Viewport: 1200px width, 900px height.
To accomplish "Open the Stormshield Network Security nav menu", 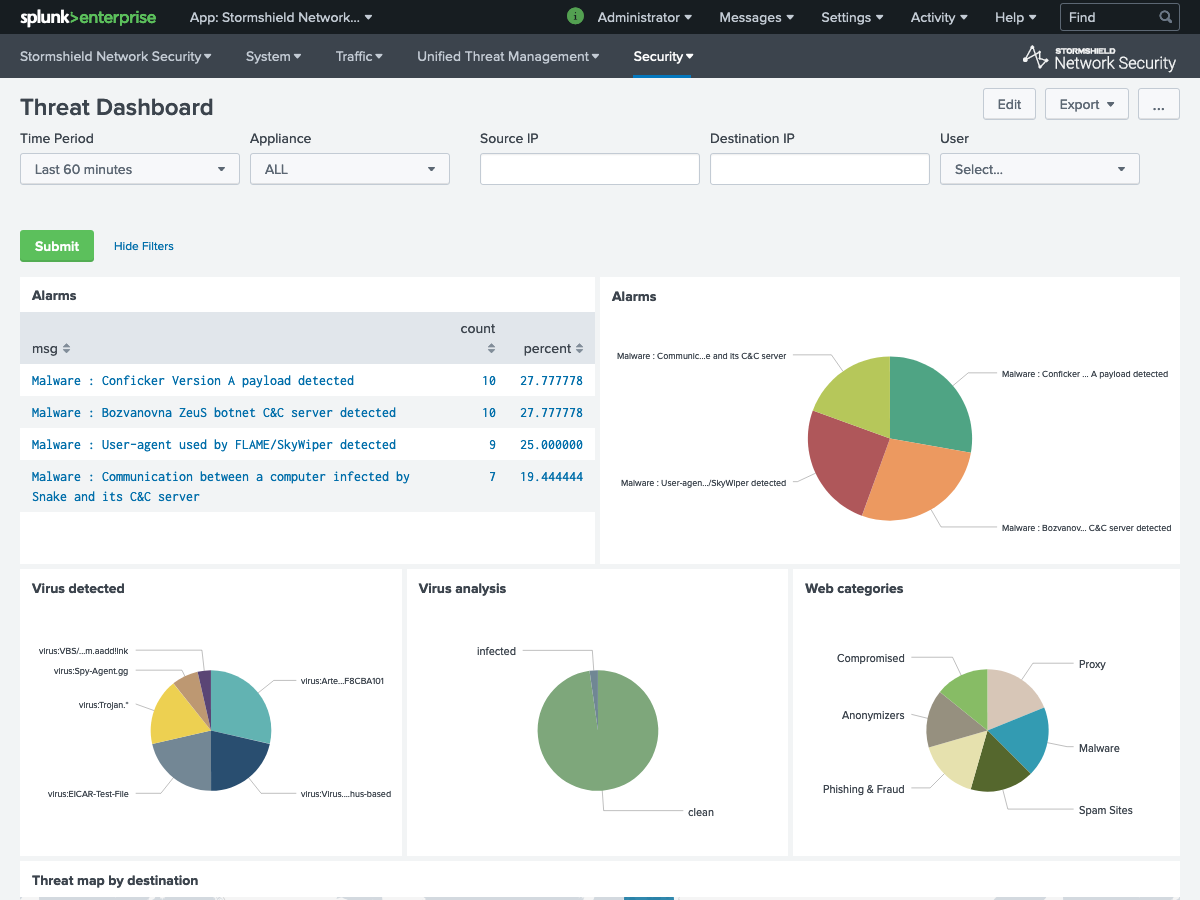I will click(116, 56).
